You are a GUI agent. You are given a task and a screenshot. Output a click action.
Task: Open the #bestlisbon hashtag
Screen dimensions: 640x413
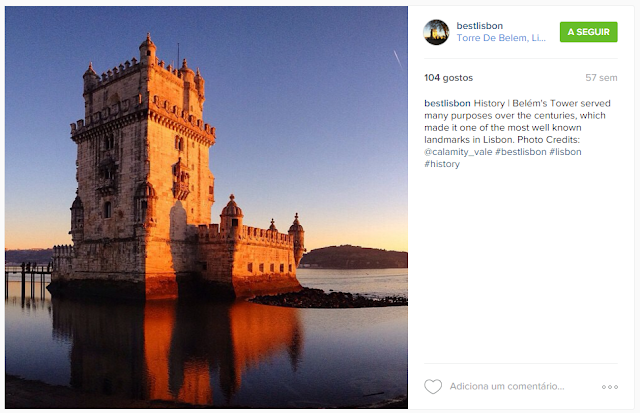[x=520, y=152]
